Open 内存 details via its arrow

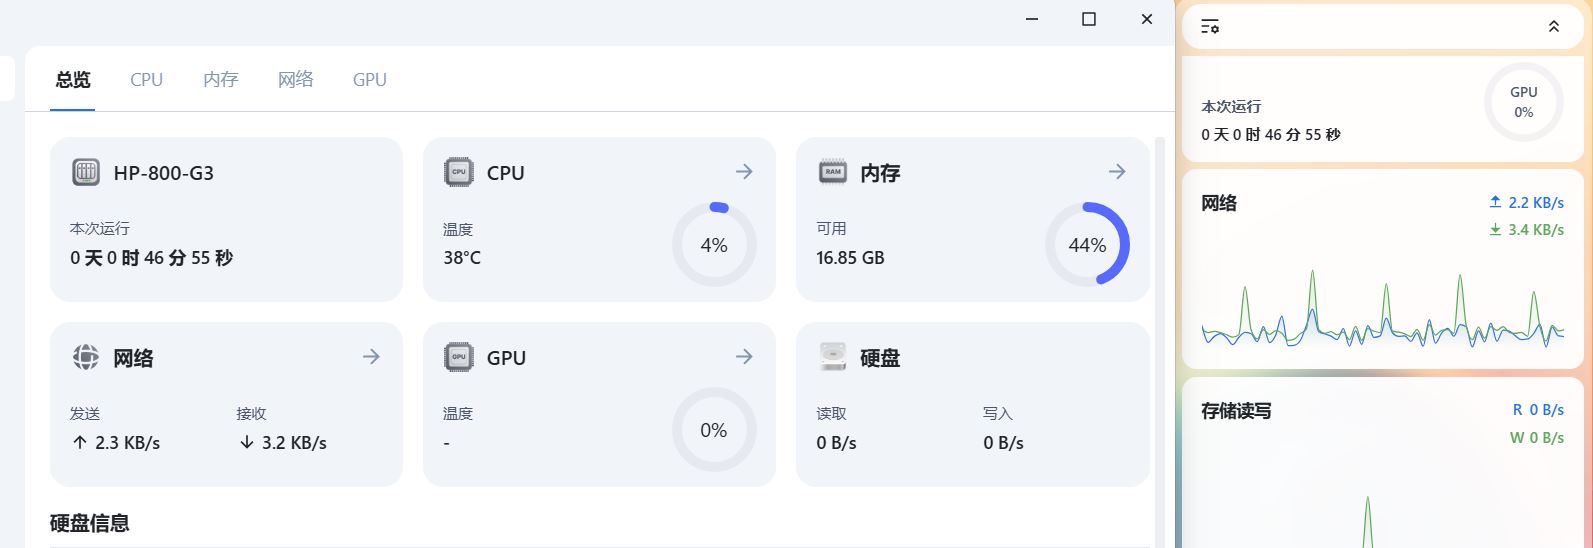[1117, 172]
